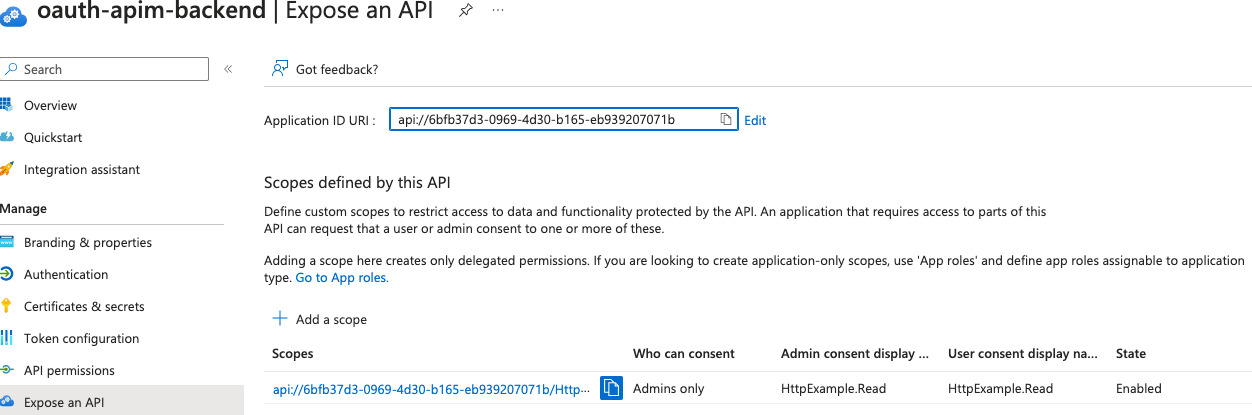Click the User consent display column header
Image resolution: width=1252 pixels, height=415 pixels.
tap(1023, 353)
